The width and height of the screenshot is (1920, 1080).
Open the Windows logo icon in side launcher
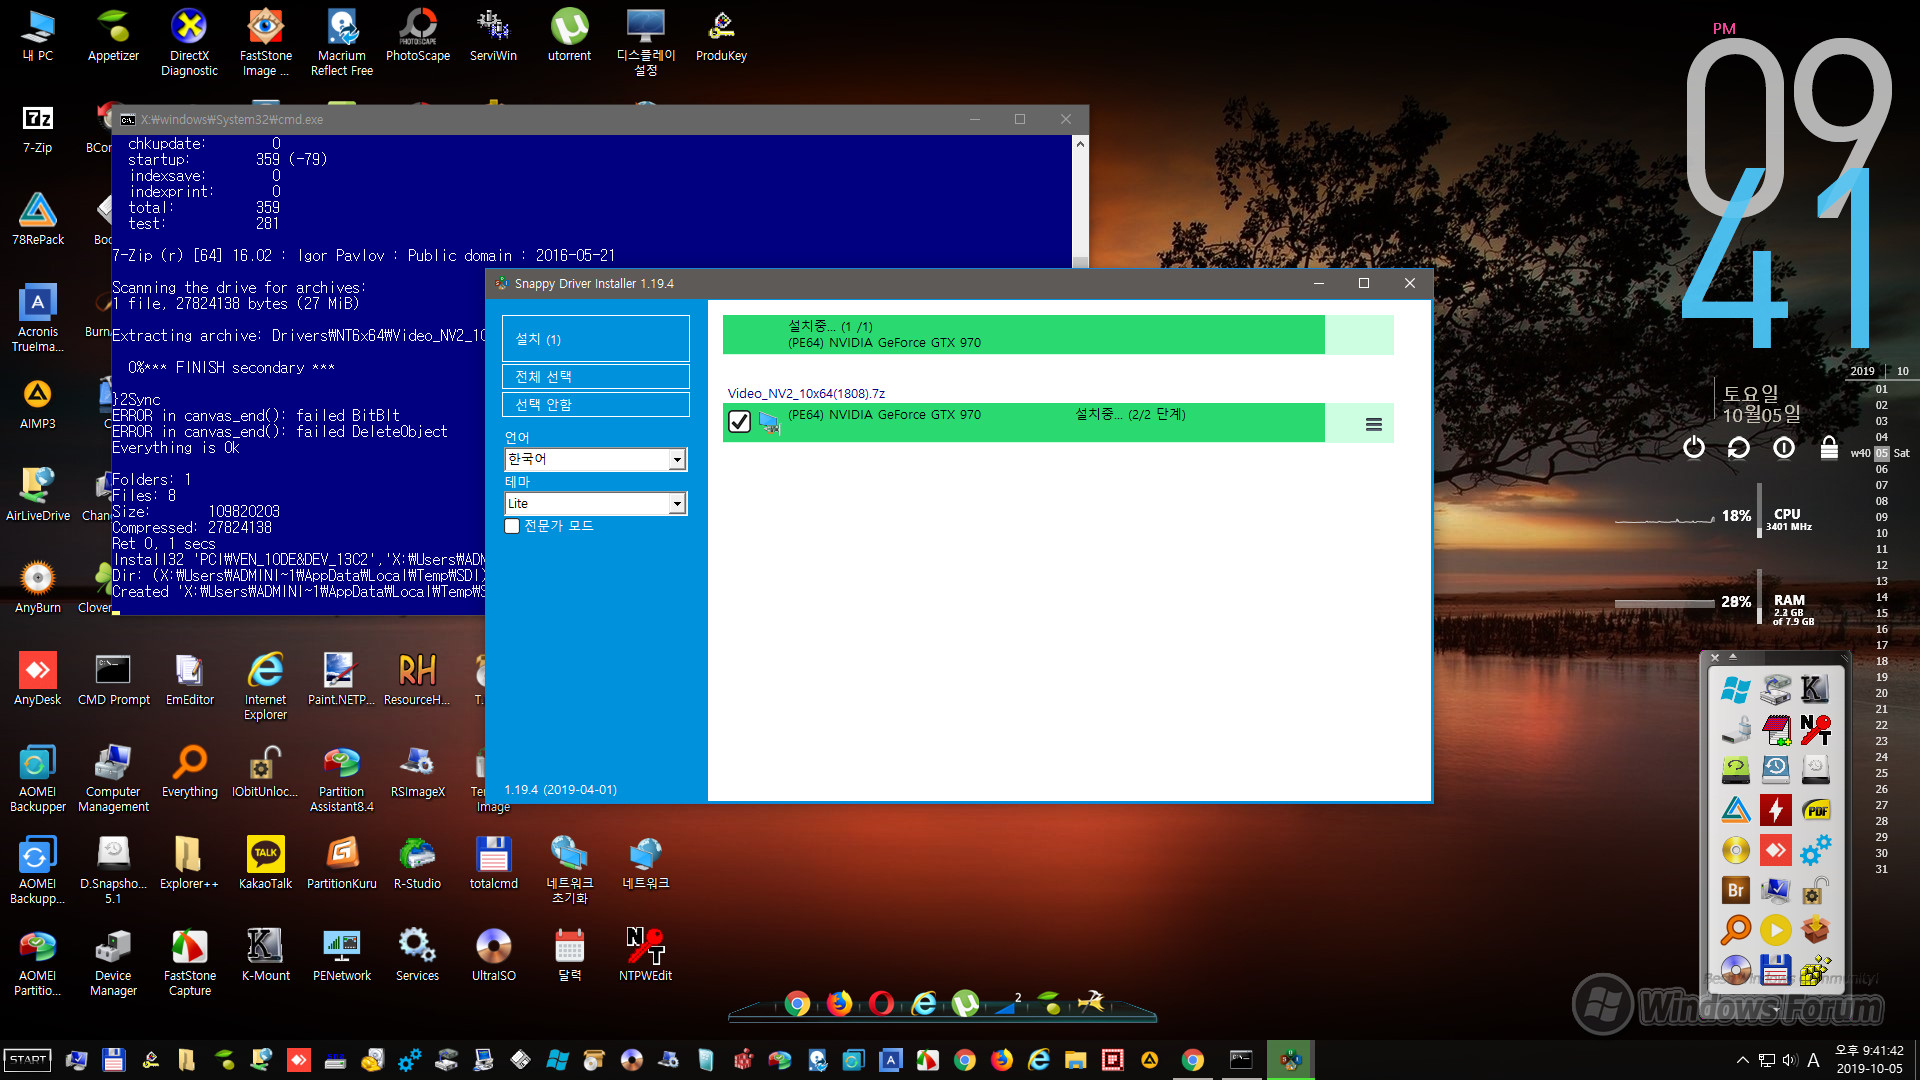coord(1735,689)
